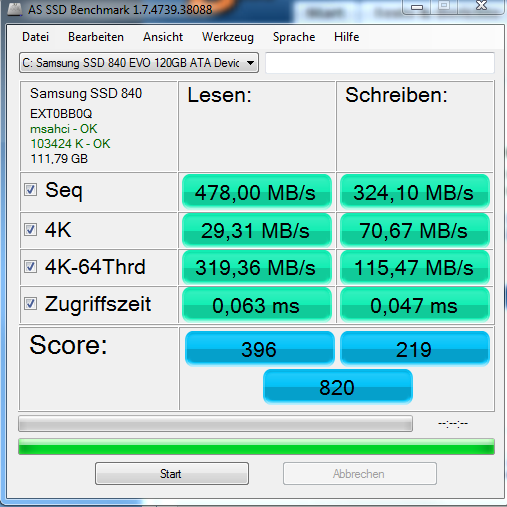Screen dimensions: 507x507
Task: Open the Sprache menu
Action: coord(294,37)
